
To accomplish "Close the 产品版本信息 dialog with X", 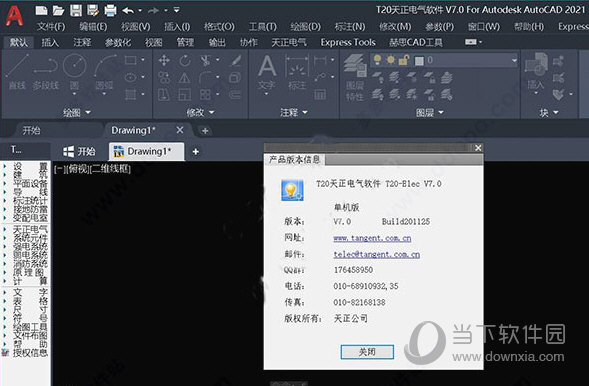I will [x=478, y=148].
